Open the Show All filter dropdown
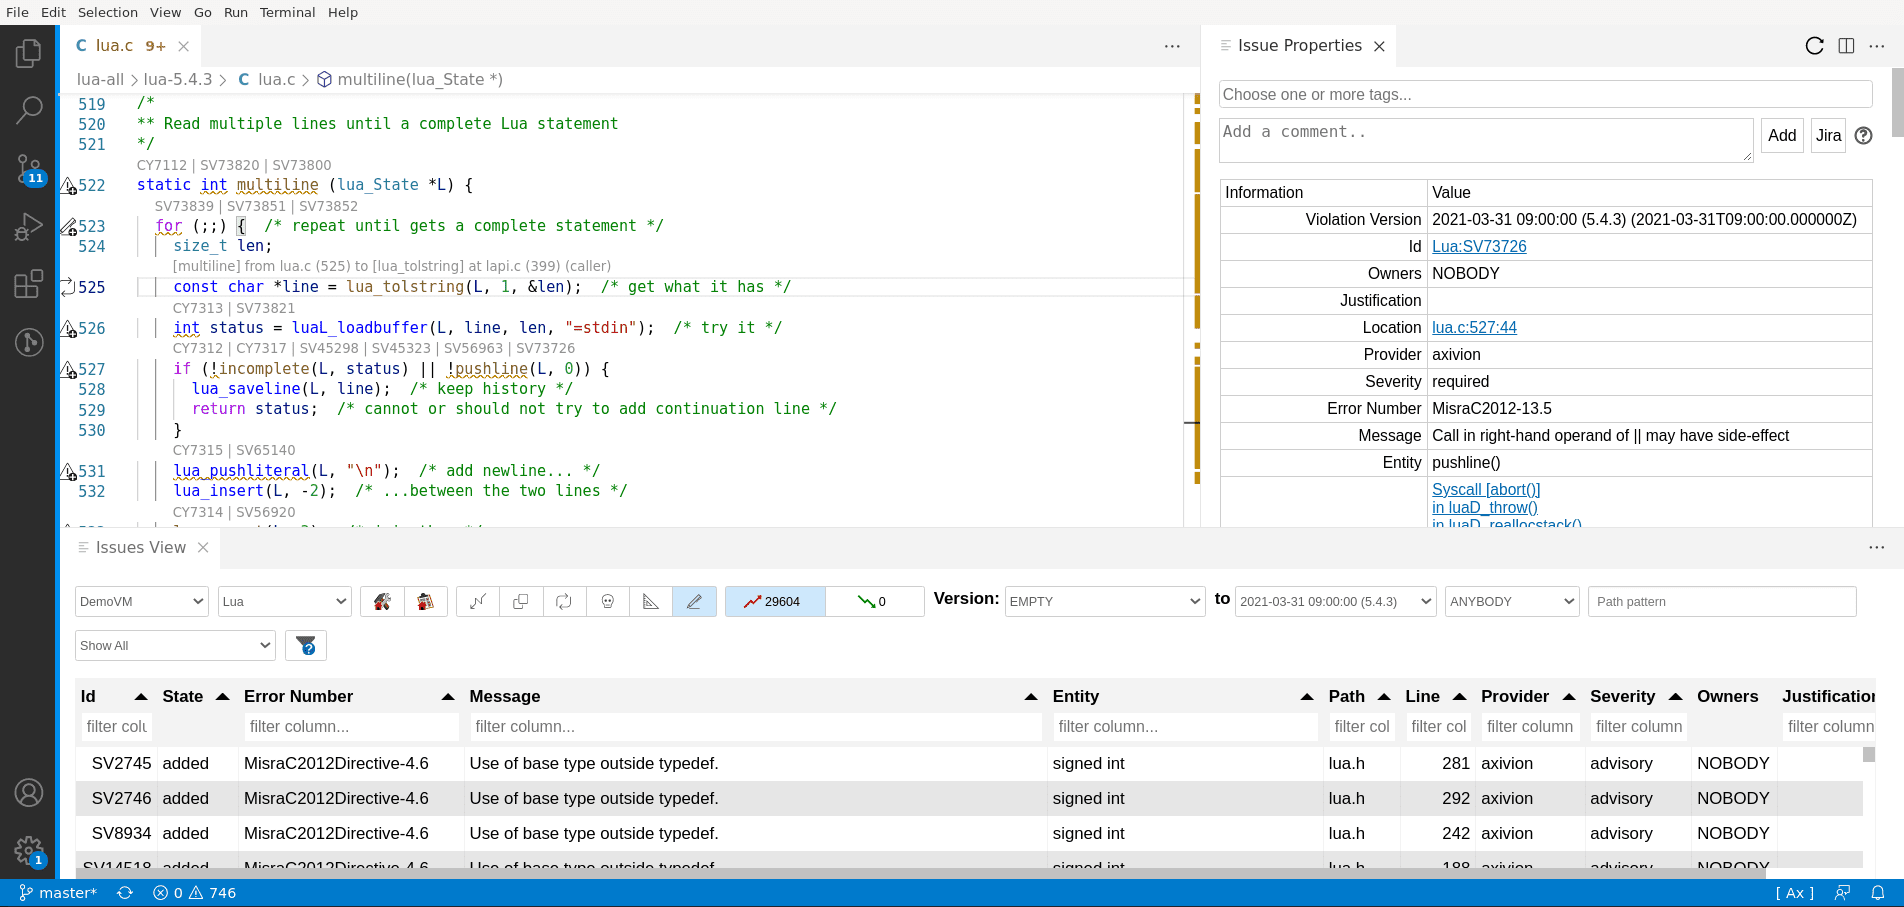This screenshot has height=907, width=1904. tap(175, 646)
